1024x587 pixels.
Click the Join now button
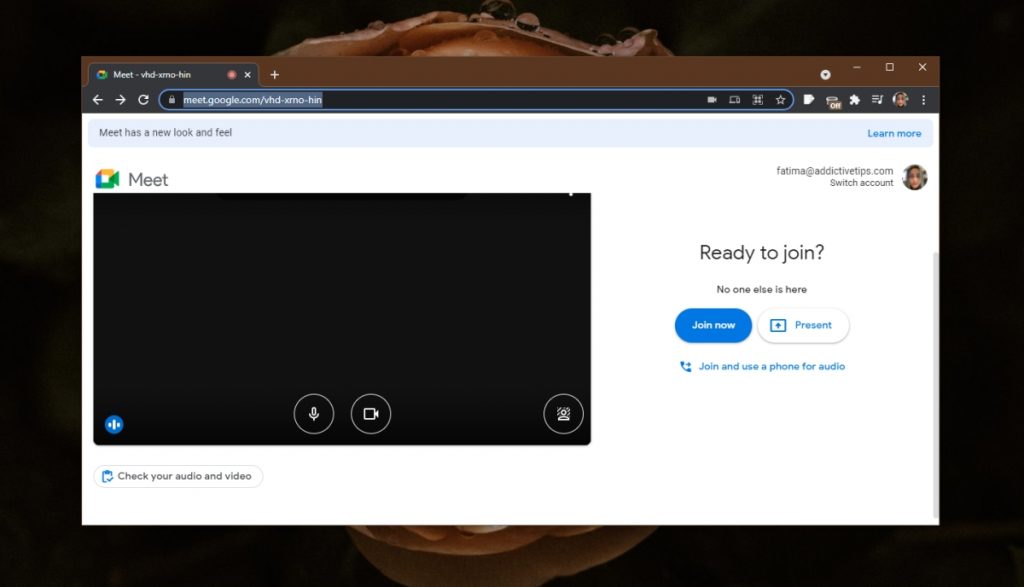(713, 325)
